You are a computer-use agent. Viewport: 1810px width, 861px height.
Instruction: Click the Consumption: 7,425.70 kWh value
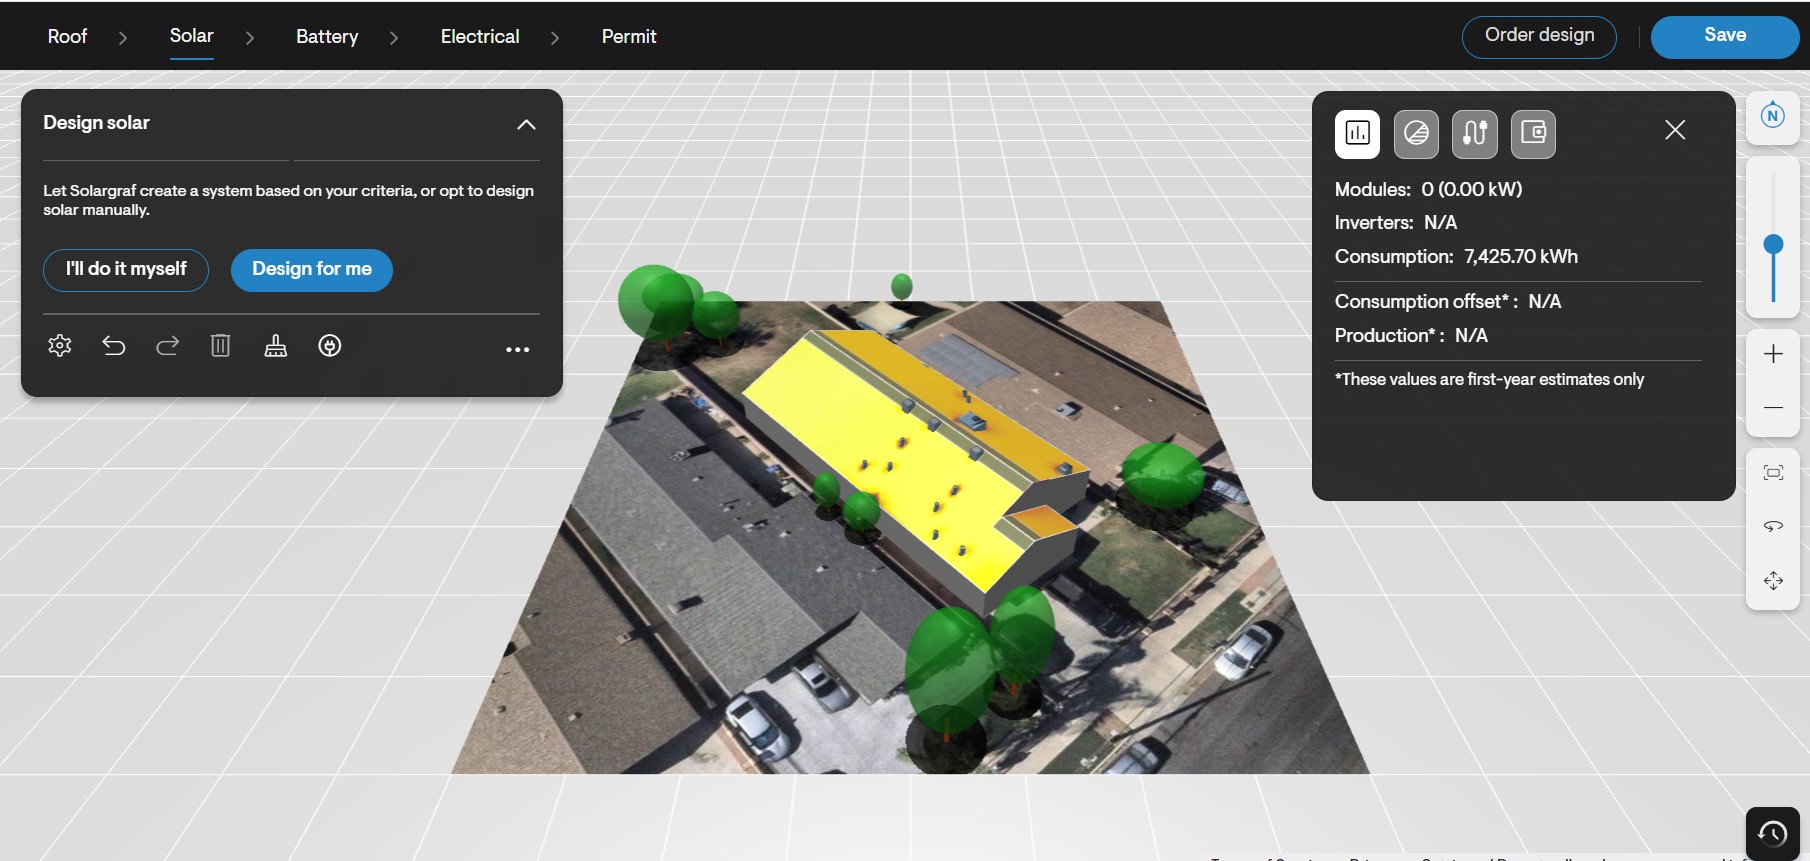[x=1521, y=257]
